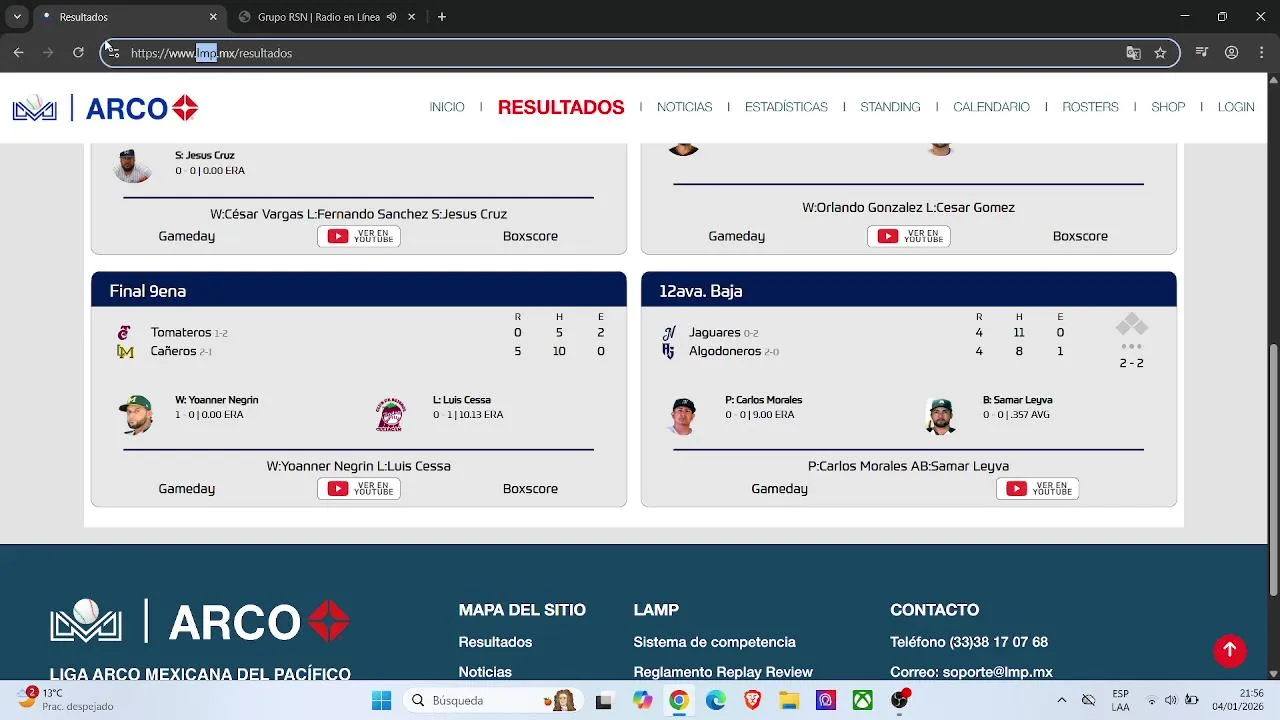Select the Resultados browser tab
The height and width of the screenshot is (720, 1280).
click(130, 17)
